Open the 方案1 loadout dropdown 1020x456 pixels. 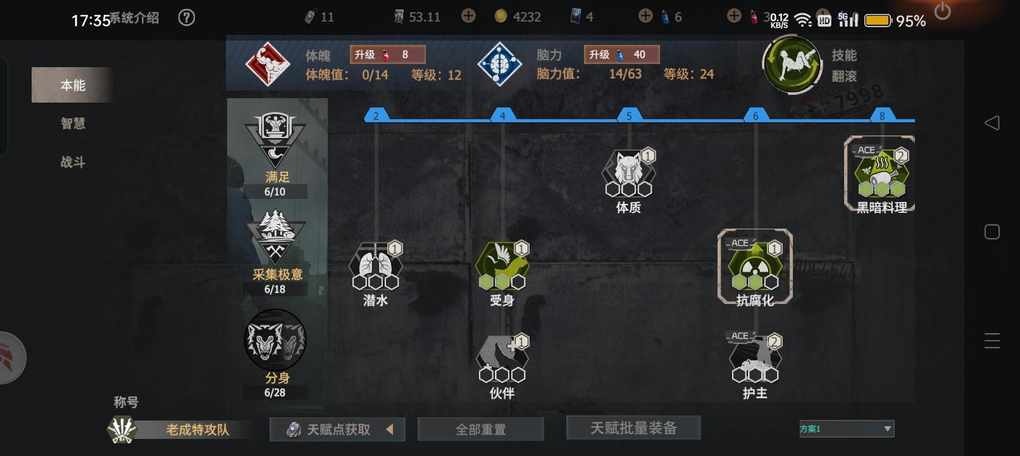tap(847, 429)
